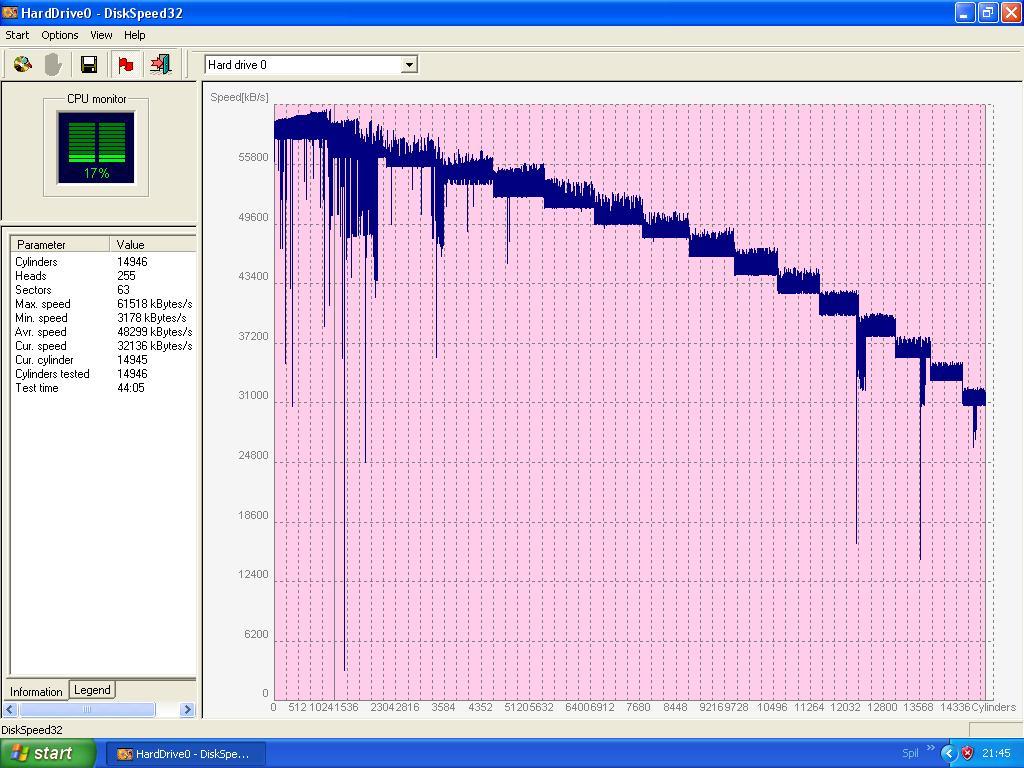Viewport: 1024px width, 768px height.
Task: Click the Value column header
Action: pos(153,244)
